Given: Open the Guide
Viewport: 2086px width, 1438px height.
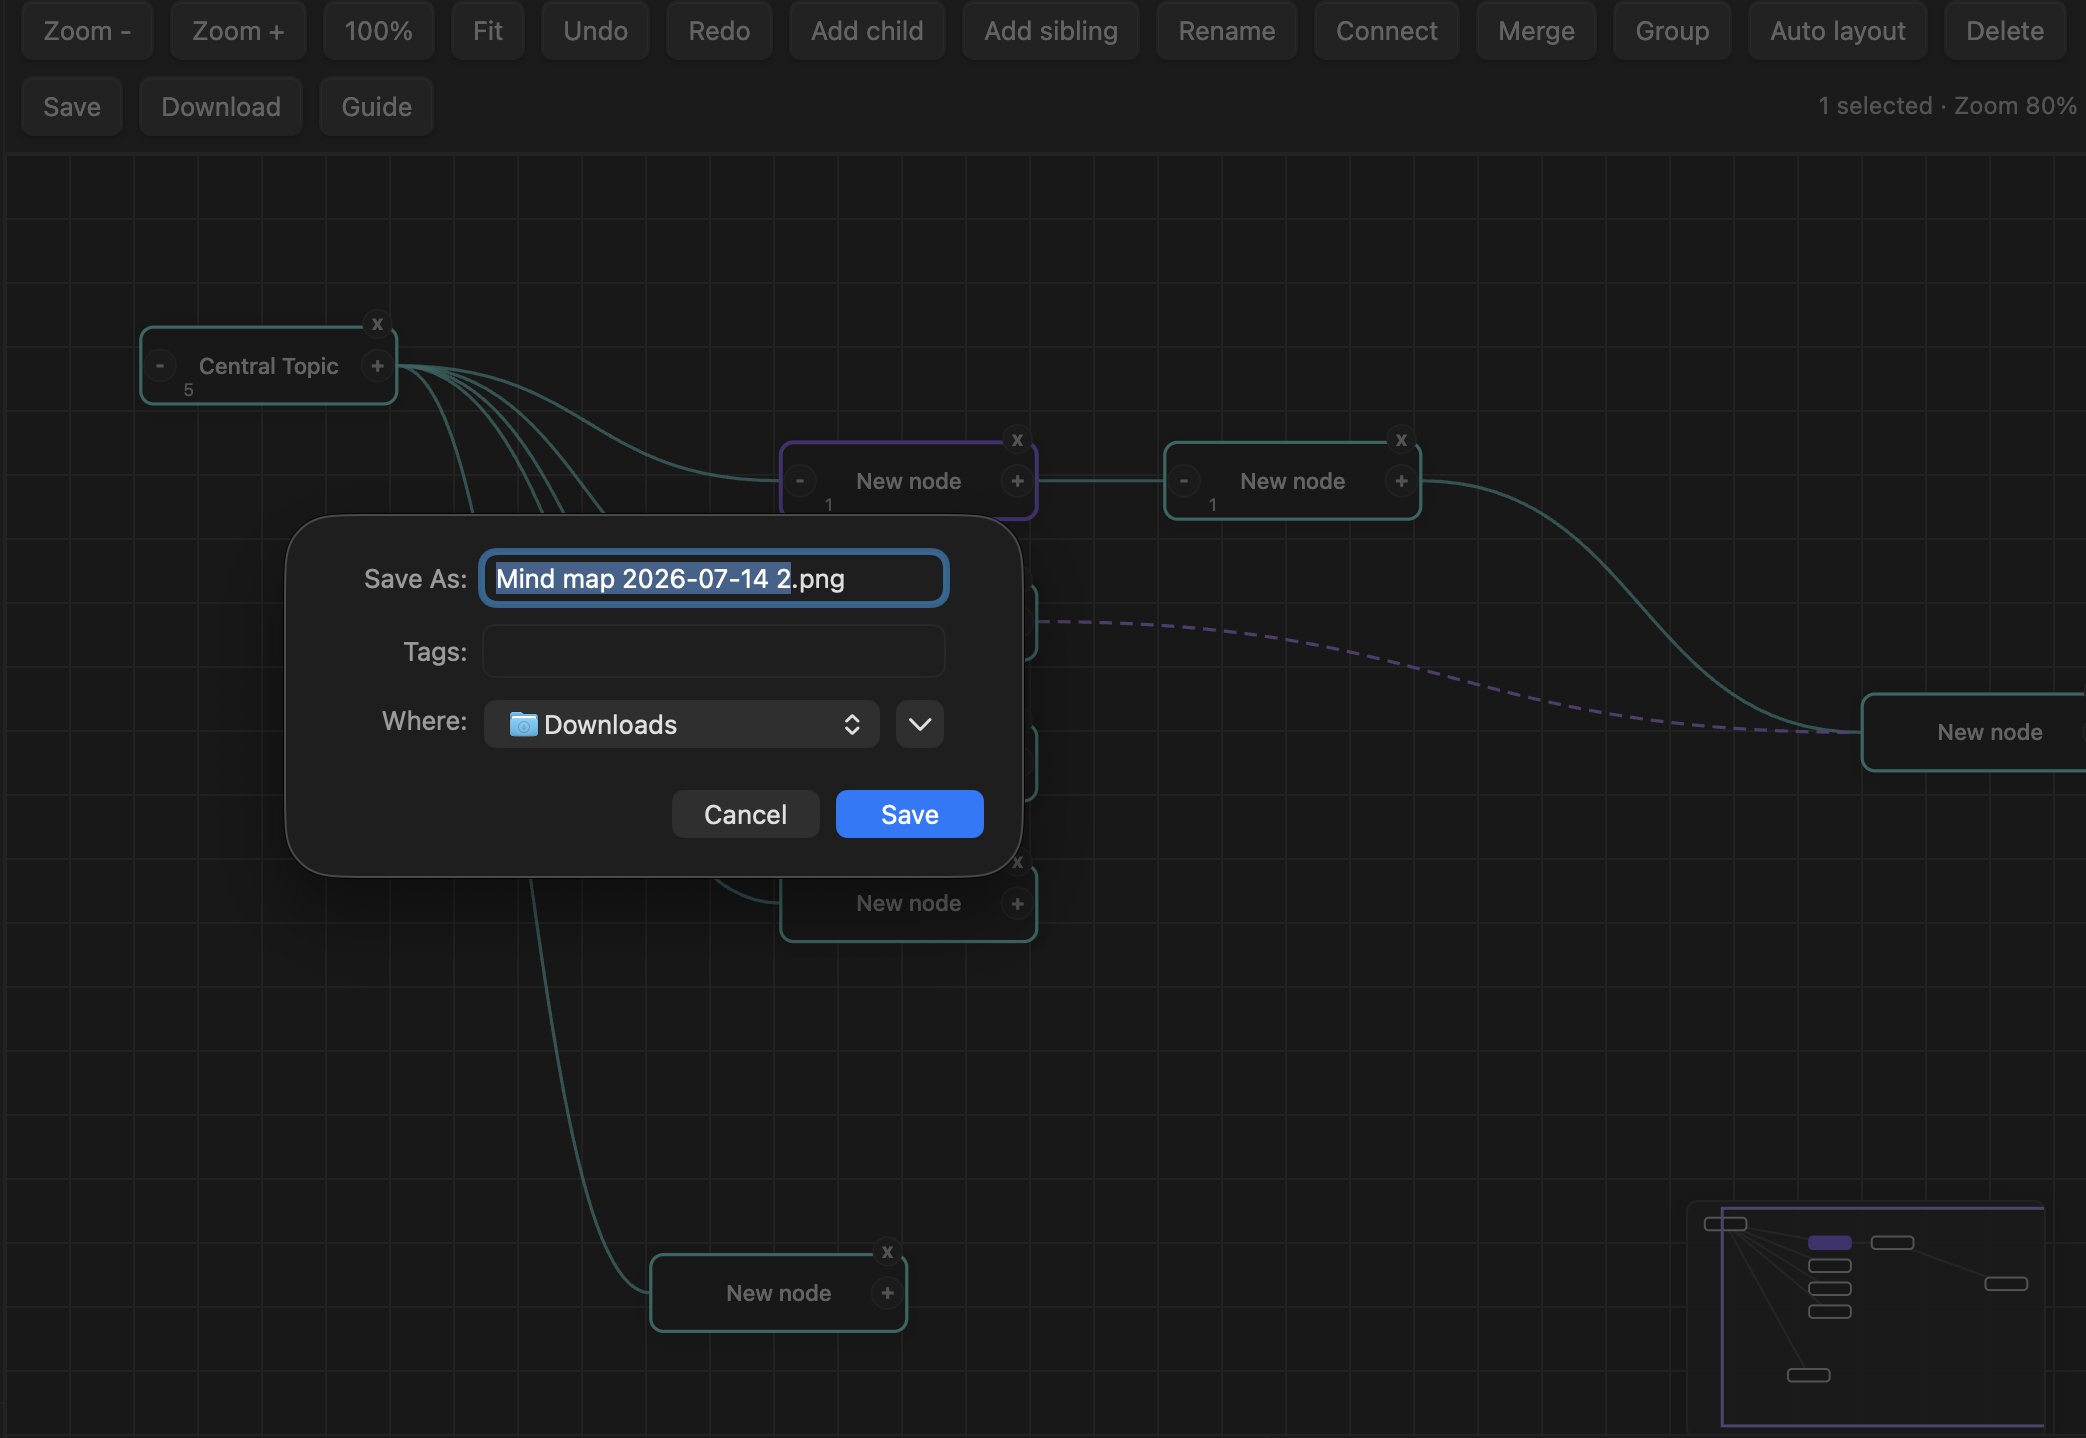Looking at the screenshot, I should [377, 107].
